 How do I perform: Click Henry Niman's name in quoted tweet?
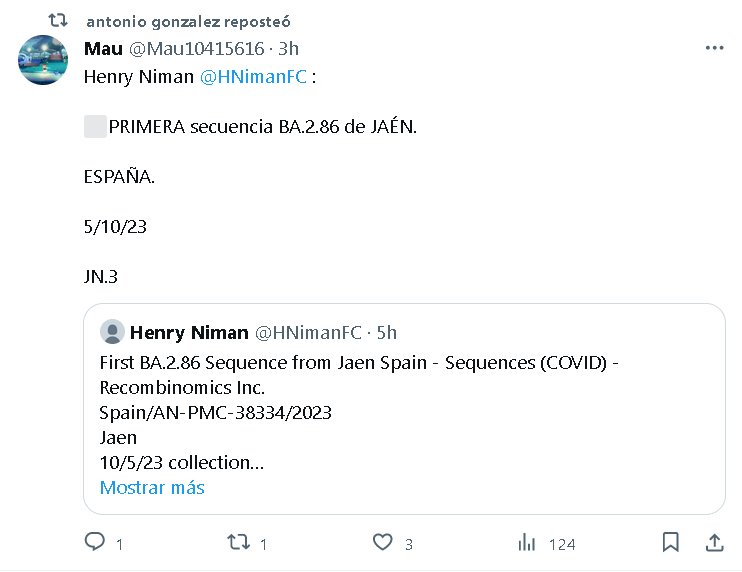[189, 332]
